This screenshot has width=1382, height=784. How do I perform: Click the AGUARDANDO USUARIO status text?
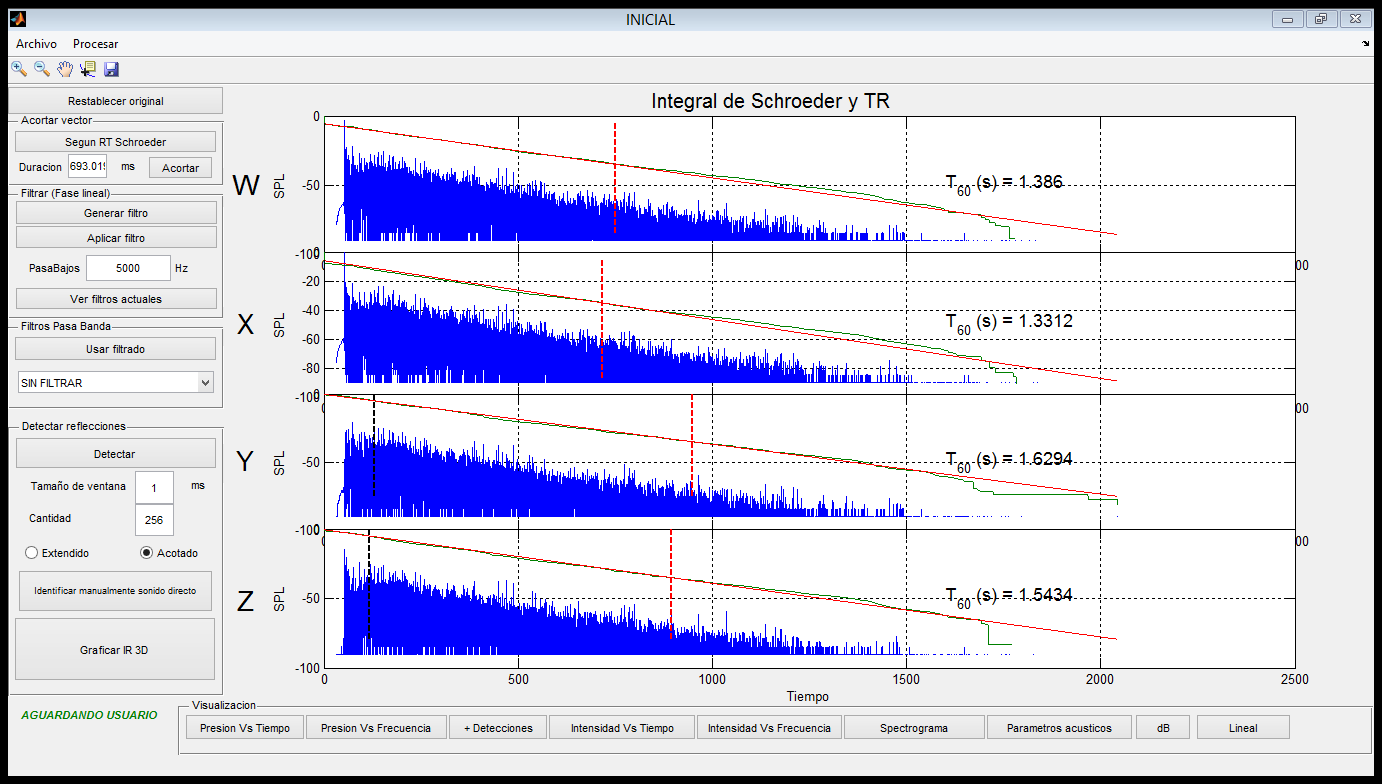89,715
